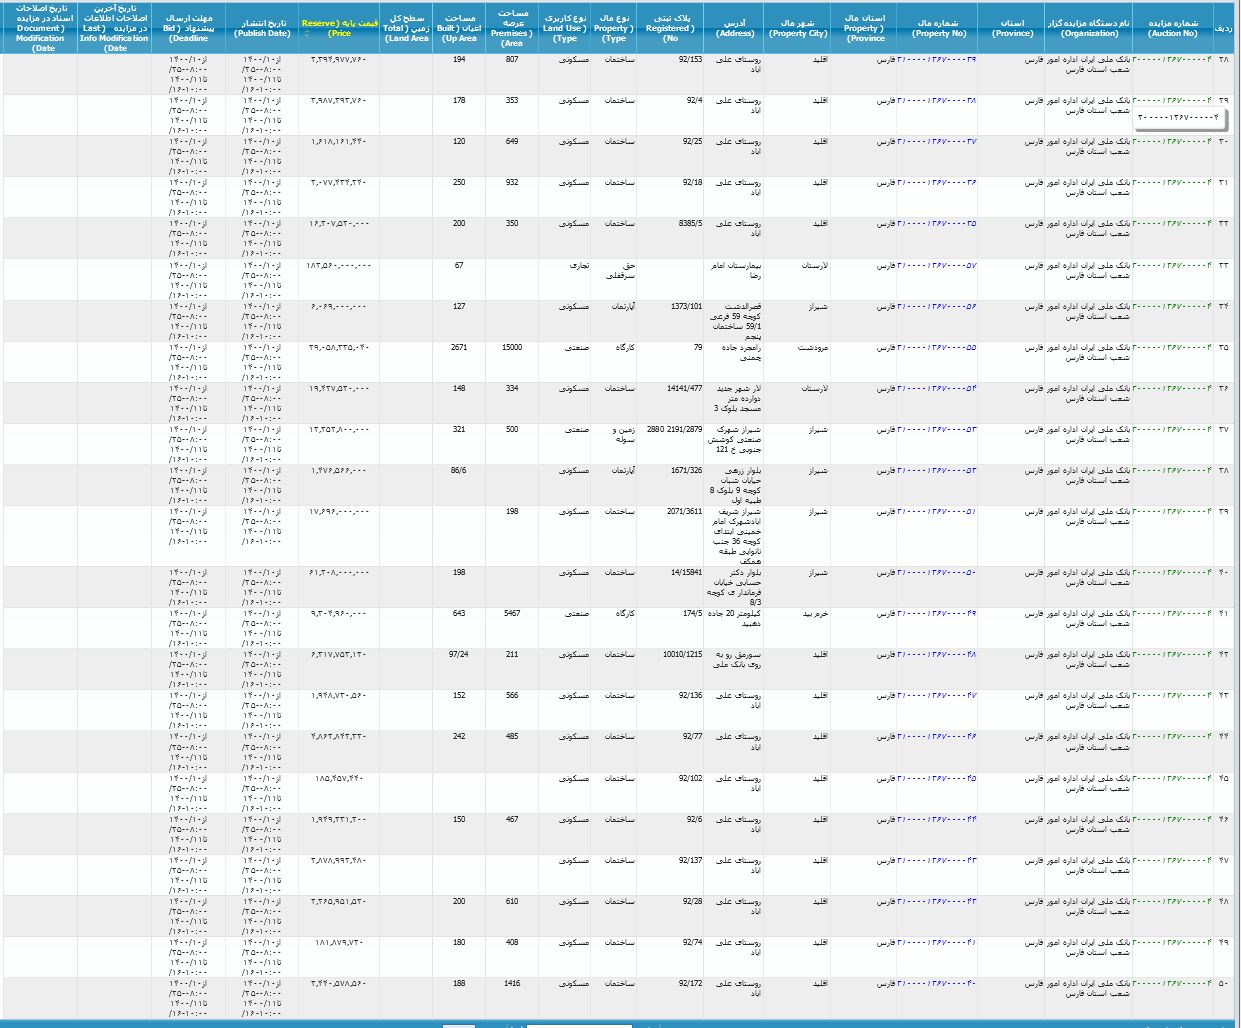Click the Property No column header
The width and height of the screenshot is (1241, 1028).
click(938, 28)
